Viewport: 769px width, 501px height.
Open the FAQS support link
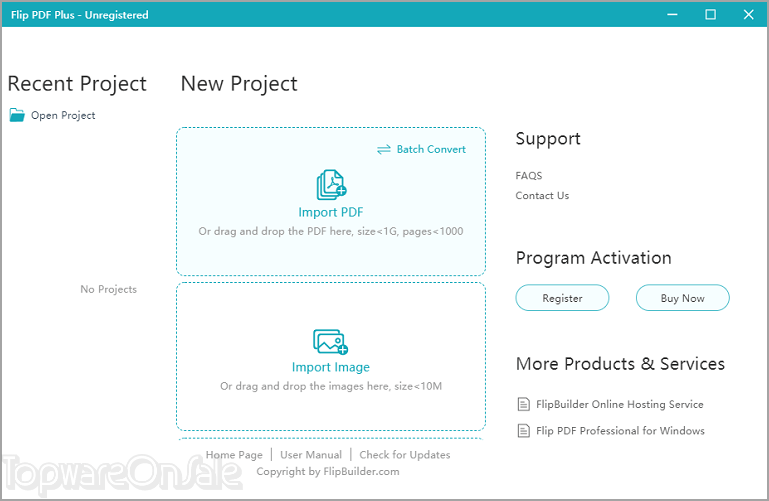click(x=529, y=175)
